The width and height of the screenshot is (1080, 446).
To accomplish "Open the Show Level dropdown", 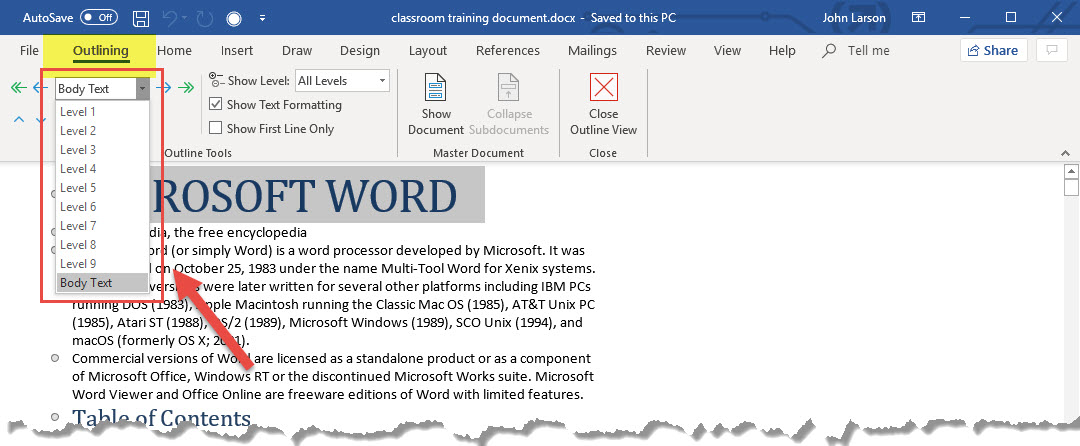I will click(x=342, y=81).
